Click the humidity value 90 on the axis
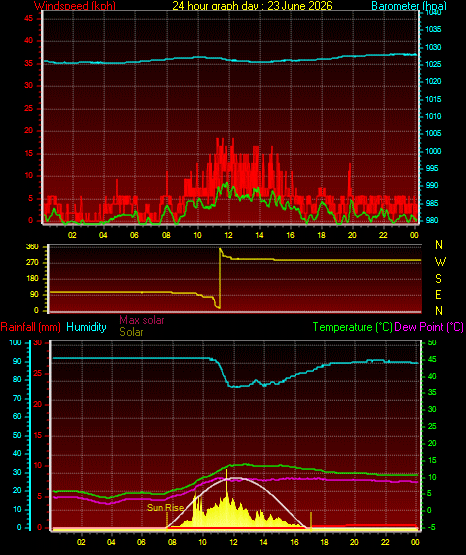 coord(17,361)
